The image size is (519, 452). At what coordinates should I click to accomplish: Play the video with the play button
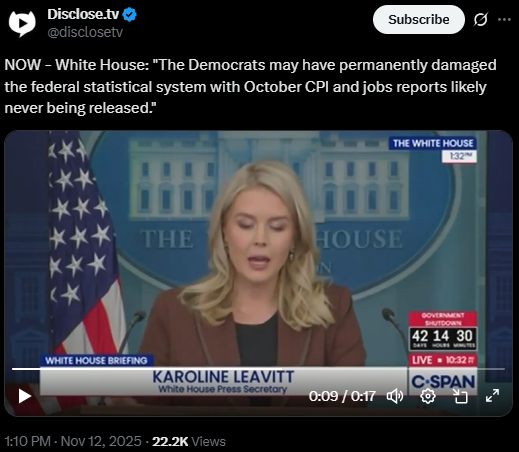[24, 396]
